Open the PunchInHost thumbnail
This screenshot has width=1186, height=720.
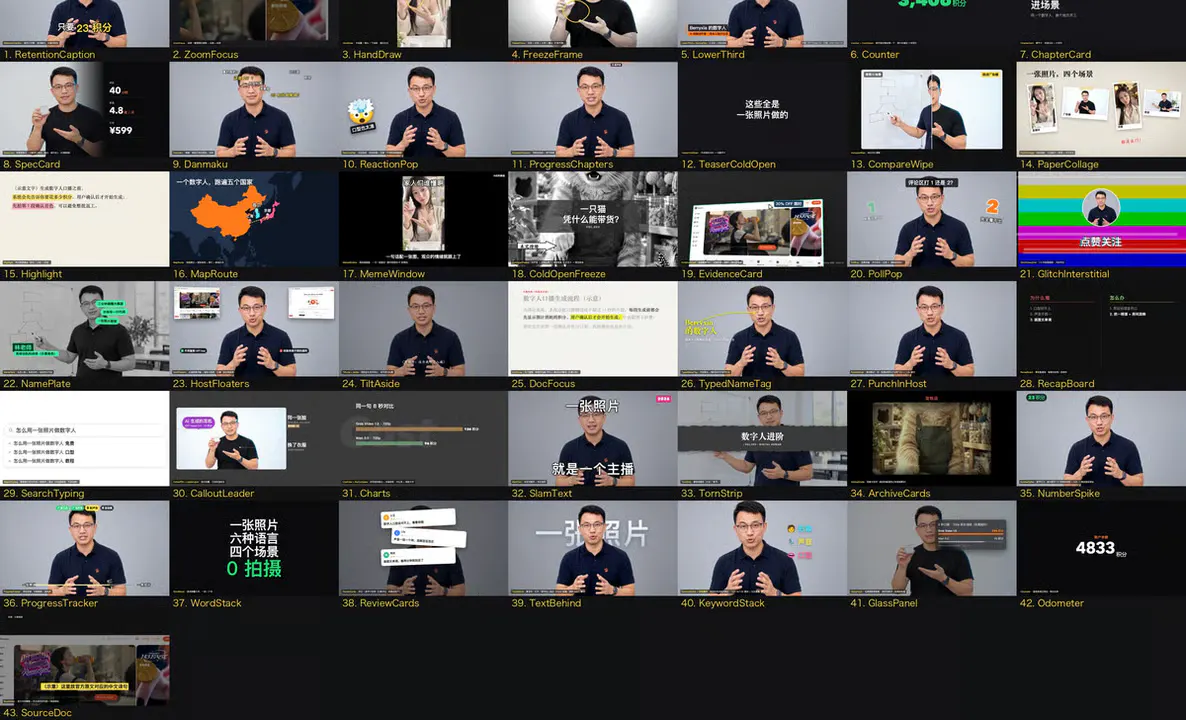pos(932,328)
